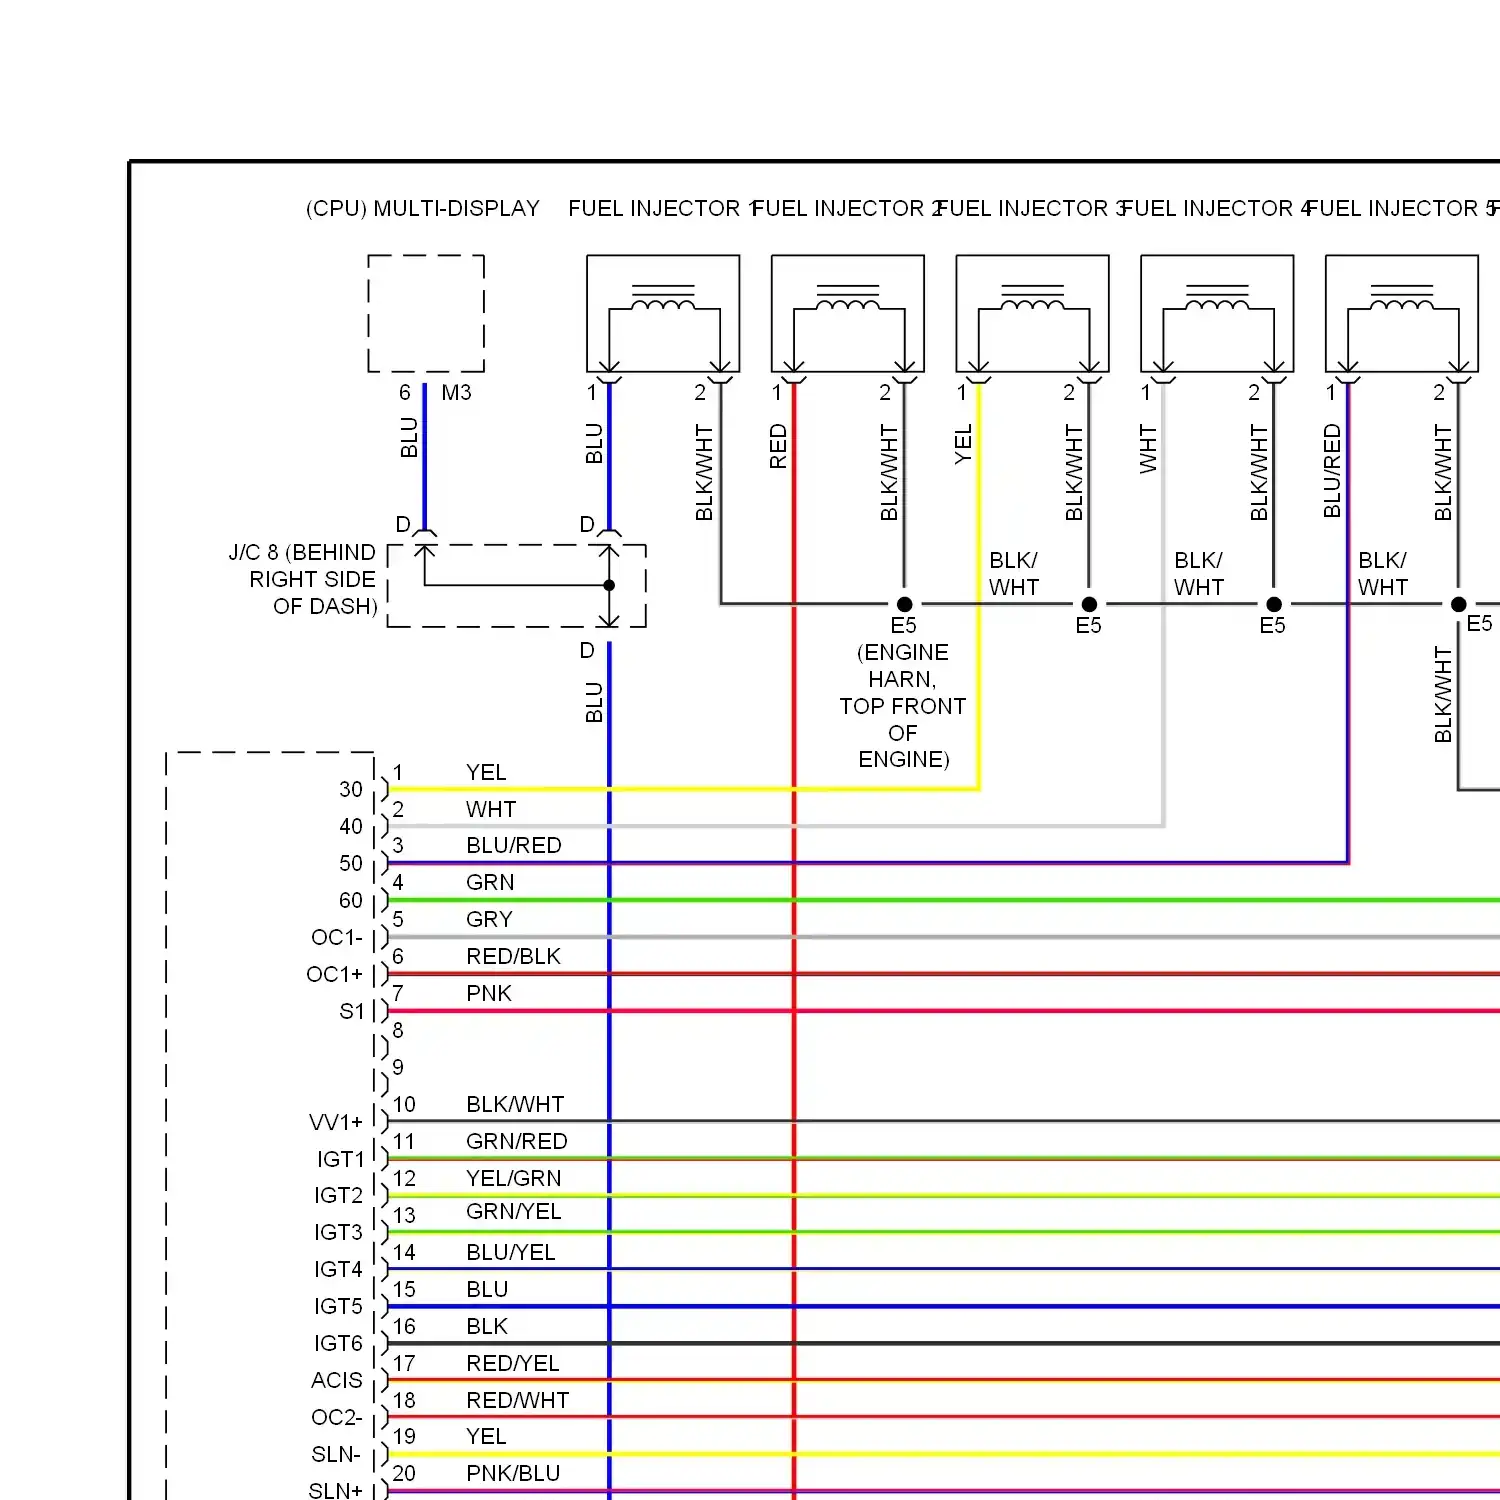Viewport: 1500px width, 1500px height.
Task: Click the PNK wire label at pin 7
Action: (489, 993)
